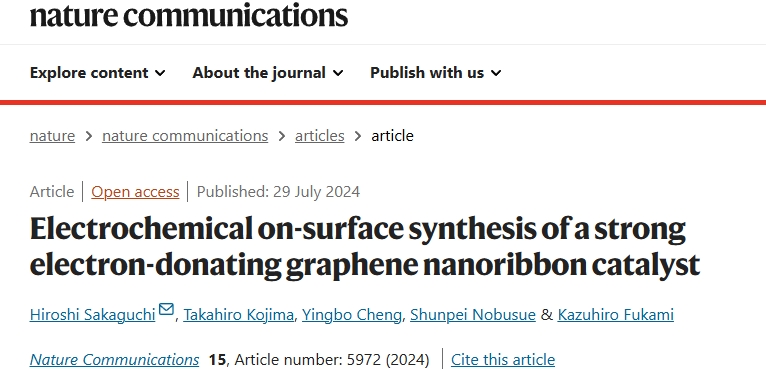Screen dimensions: 766x378
Task: Open the nature communications breadcrumb link
Action: (x=185, y=136)
